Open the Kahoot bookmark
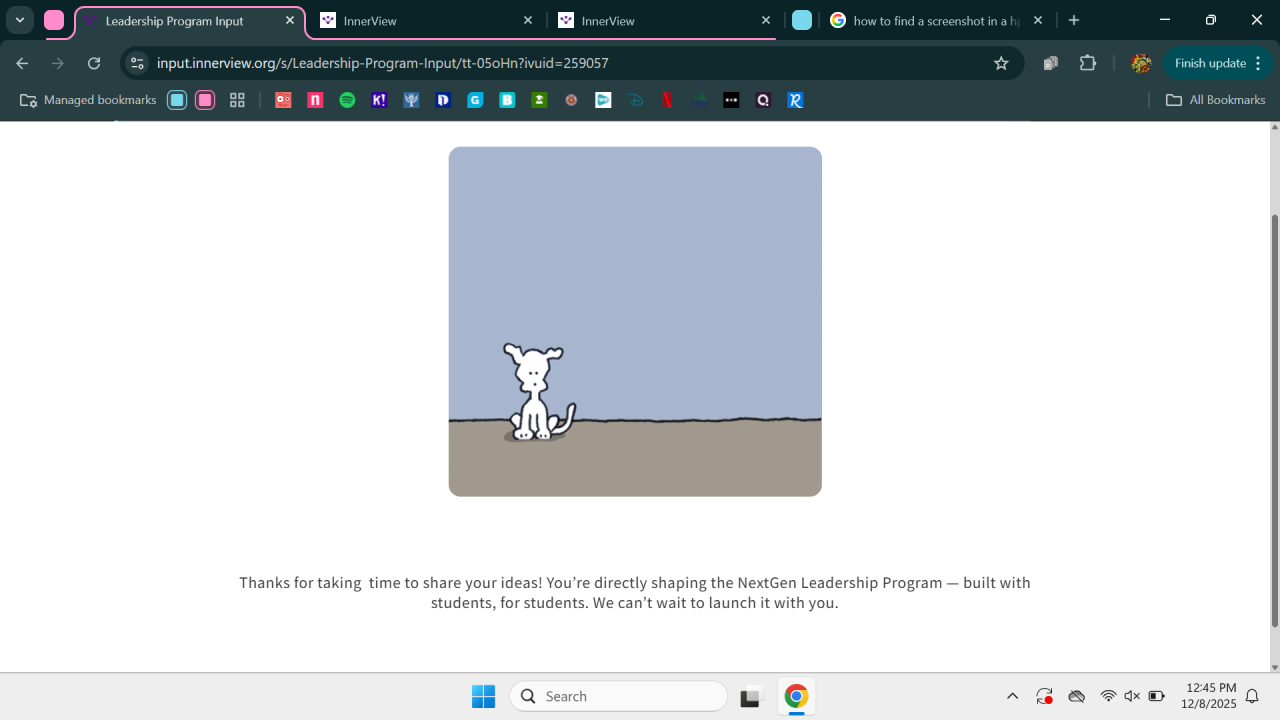The image size is (1280, 720). coord(379,100)
